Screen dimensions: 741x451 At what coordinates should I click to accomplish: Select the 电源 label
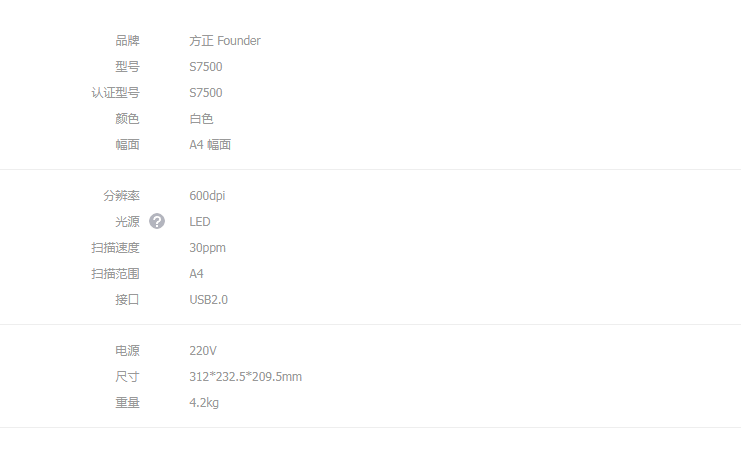127,351
